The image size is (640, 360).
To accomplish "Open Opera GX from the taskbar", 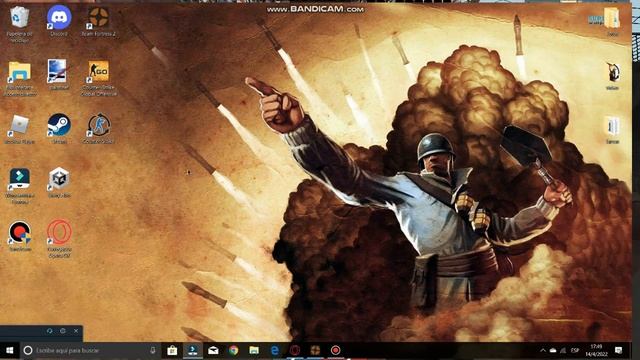I will pos(295,350).
